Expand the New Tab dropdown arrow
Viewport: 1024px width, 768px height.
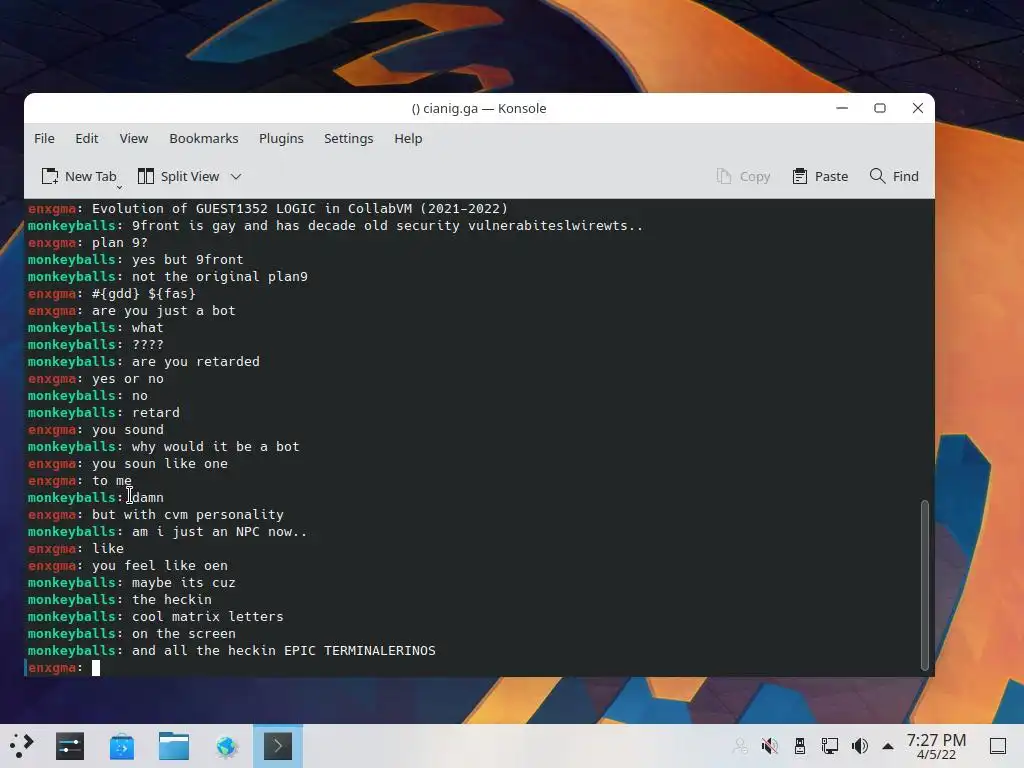[x=120, y=187]
